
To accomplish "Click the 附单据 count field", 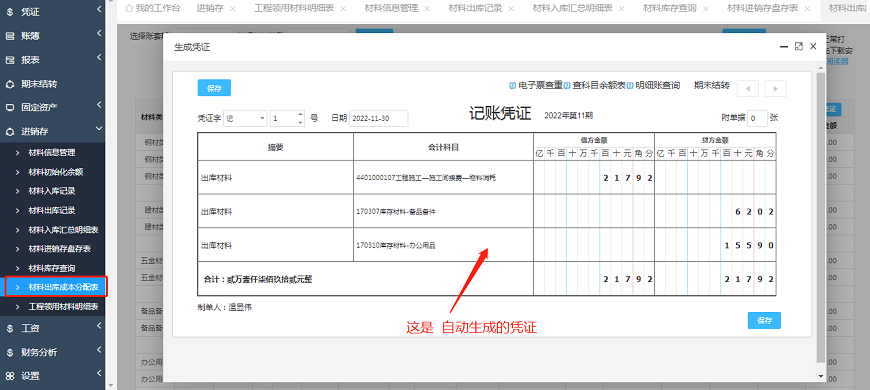I will 757,118.
